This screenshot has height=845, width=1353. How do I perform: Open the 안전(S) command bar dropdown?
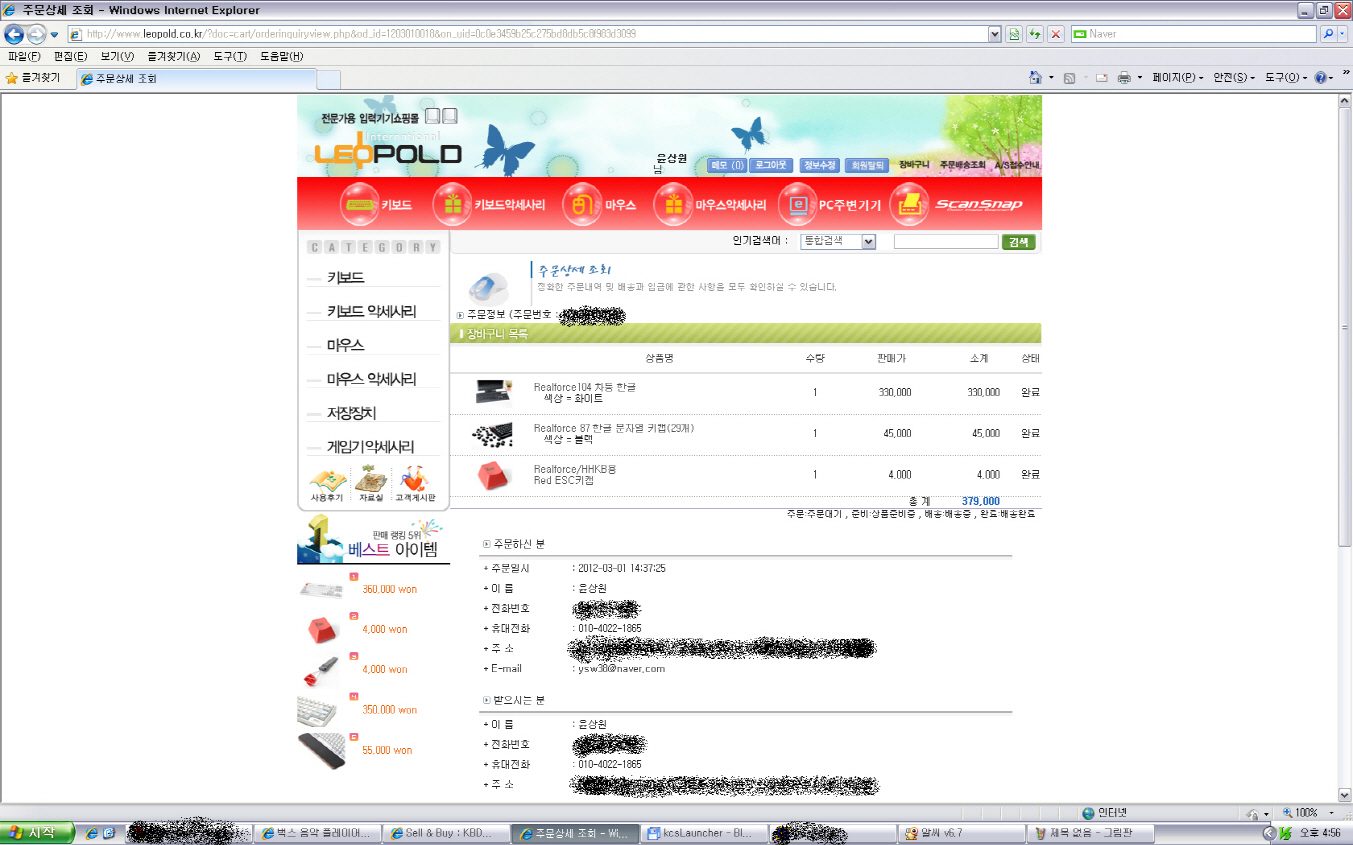coord(1234,77)
